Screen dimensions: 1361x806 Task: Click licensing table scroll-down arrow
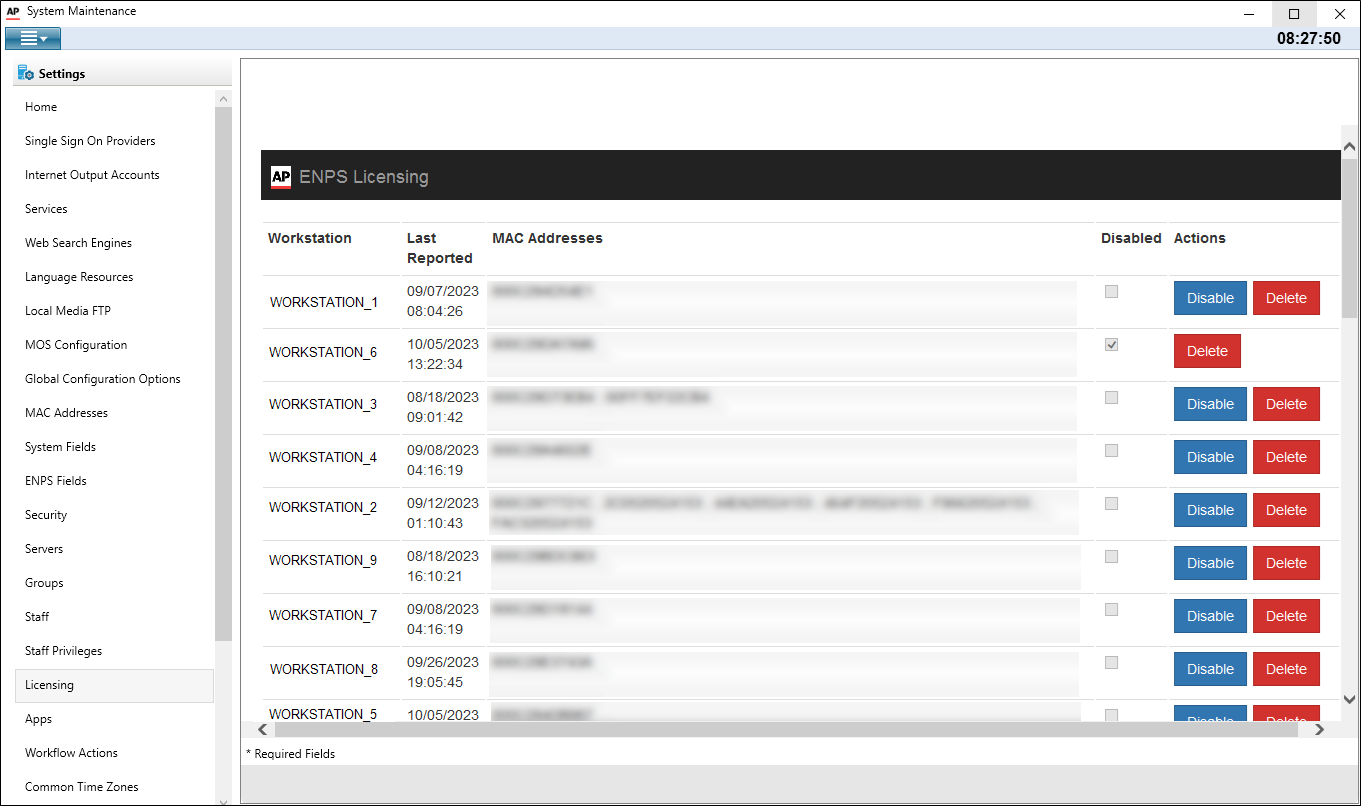(x=1350, y=699)
